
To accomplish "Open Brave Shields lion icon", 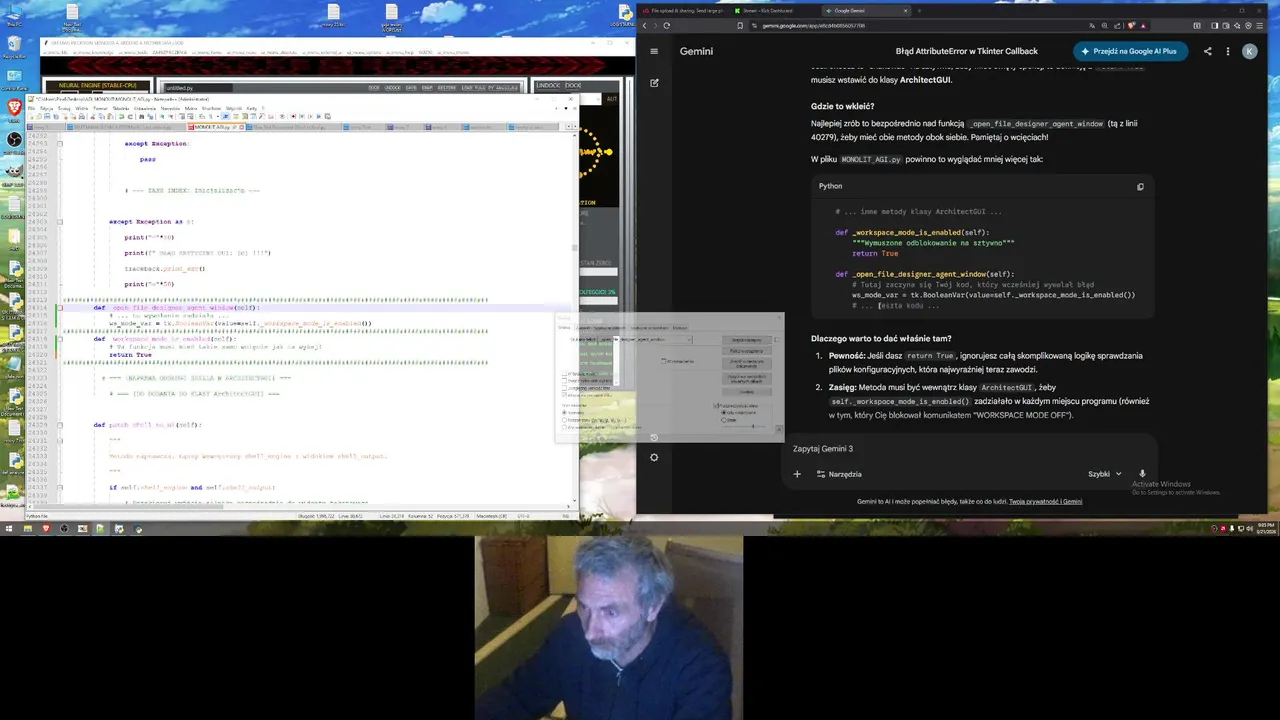I will pyautogui.click(x=1131, y=25).
